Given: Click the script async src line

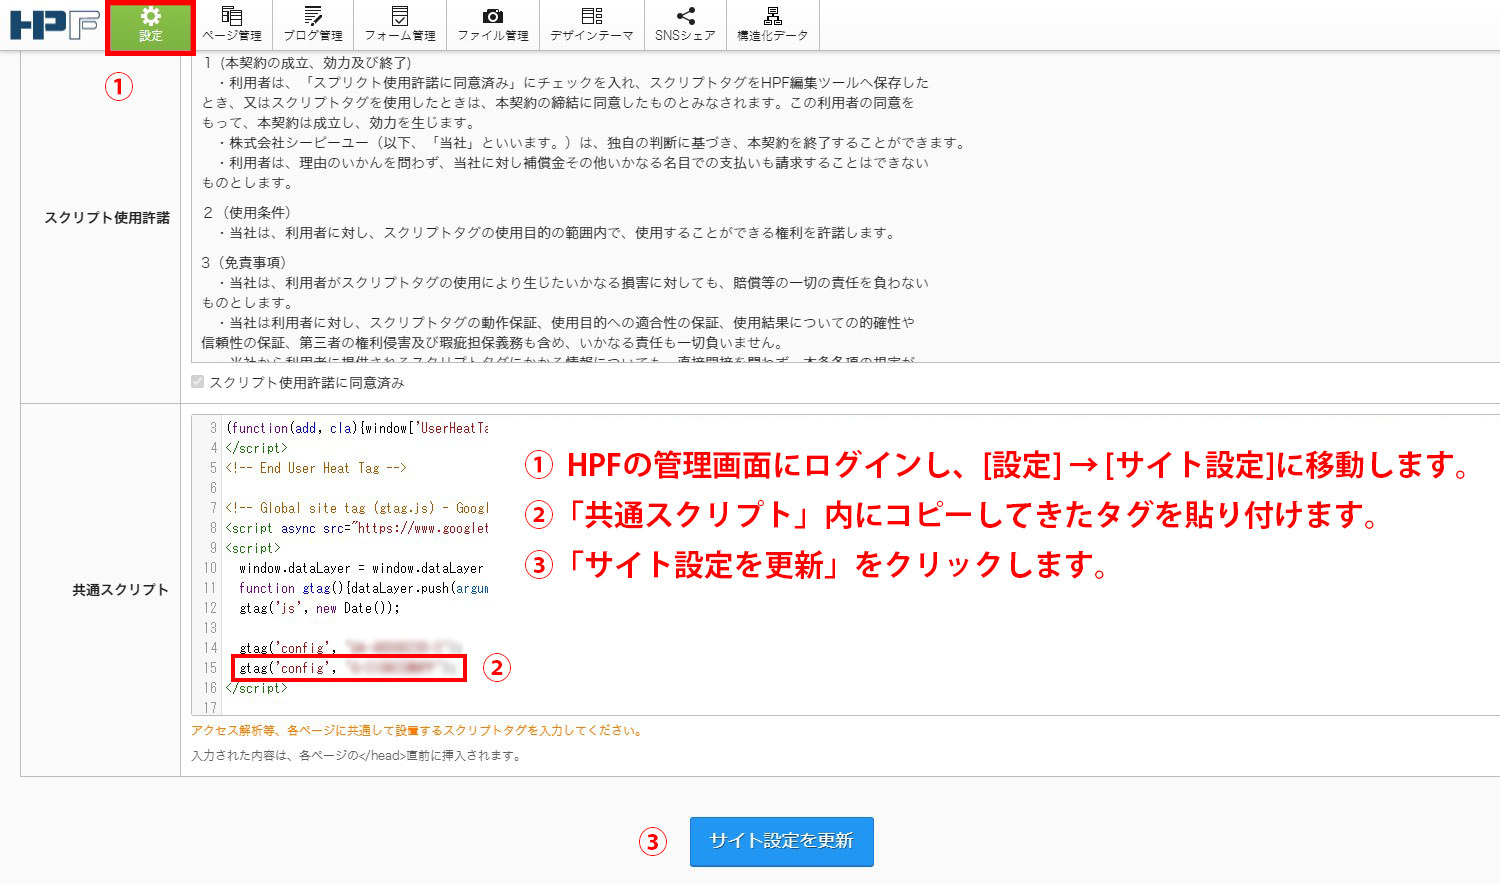Looking at the screenshot, I should 357,528.
